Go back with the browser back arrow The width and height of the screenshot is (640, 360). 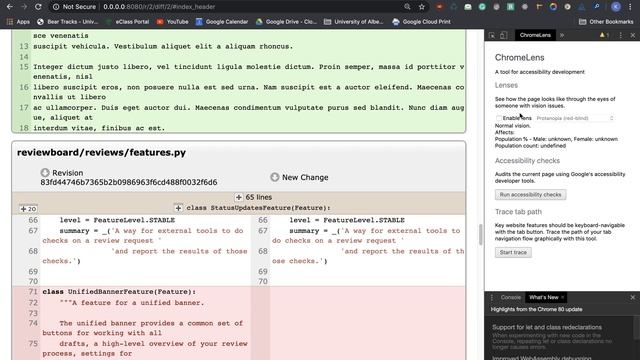(9, 7)
